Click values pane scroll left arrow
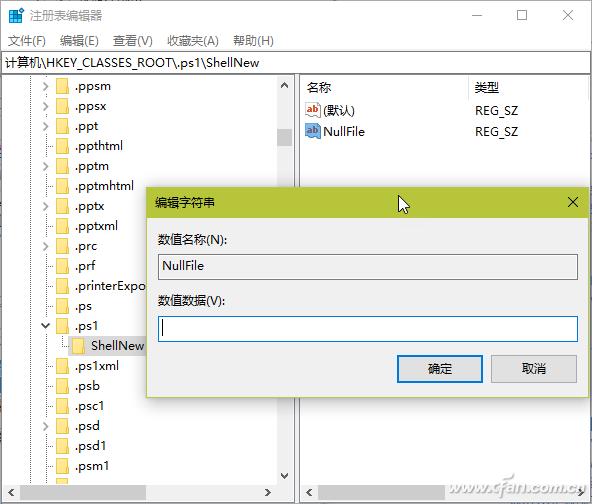This screenshot has width=592, height=504. [x=309, y=492]
